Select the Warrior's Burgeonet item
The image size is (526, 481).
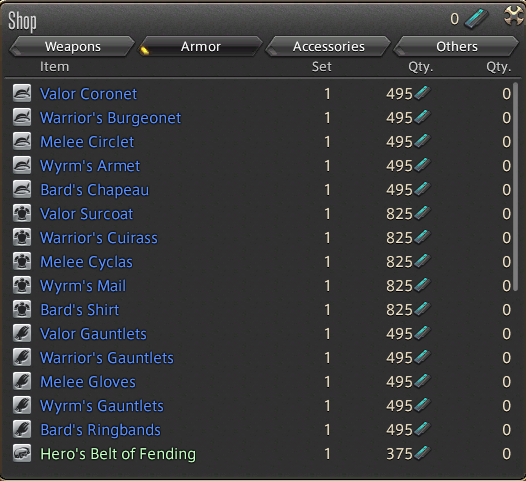click(110, 118)
